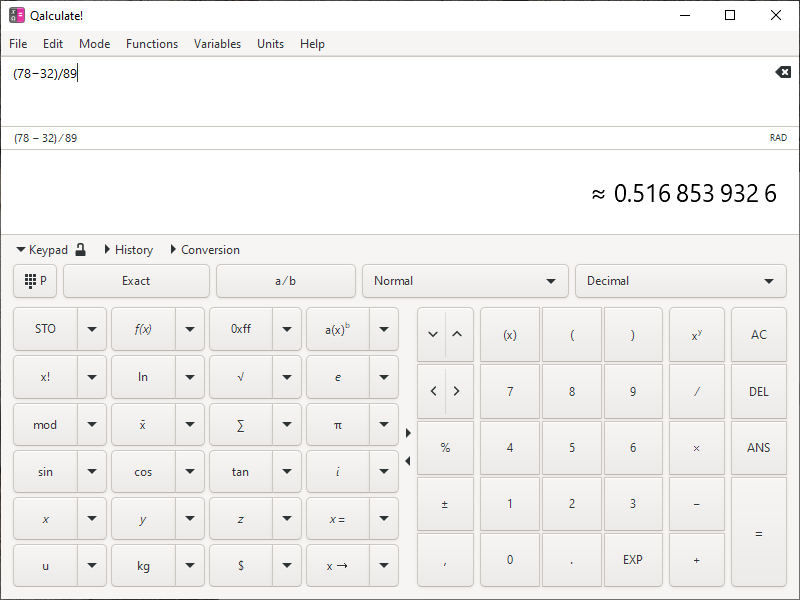
Task: Open the programming keypad grid button
Action: (x=35, y=281)
